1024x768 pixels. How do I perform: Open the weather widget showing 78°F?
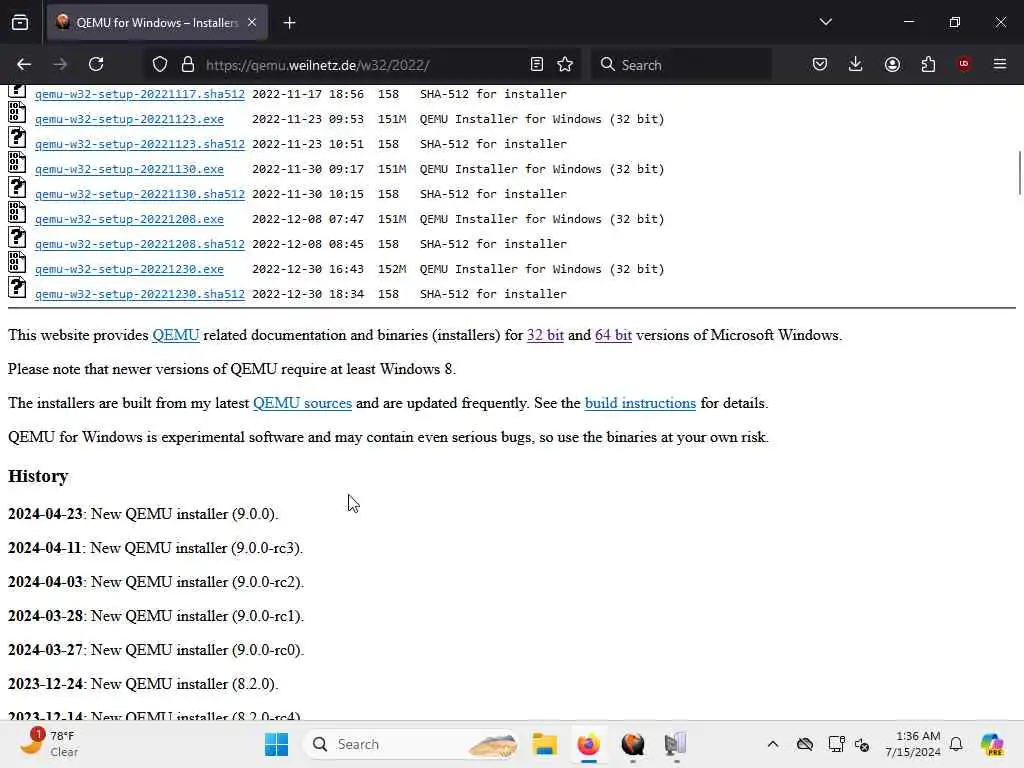(x=48, y=744)
